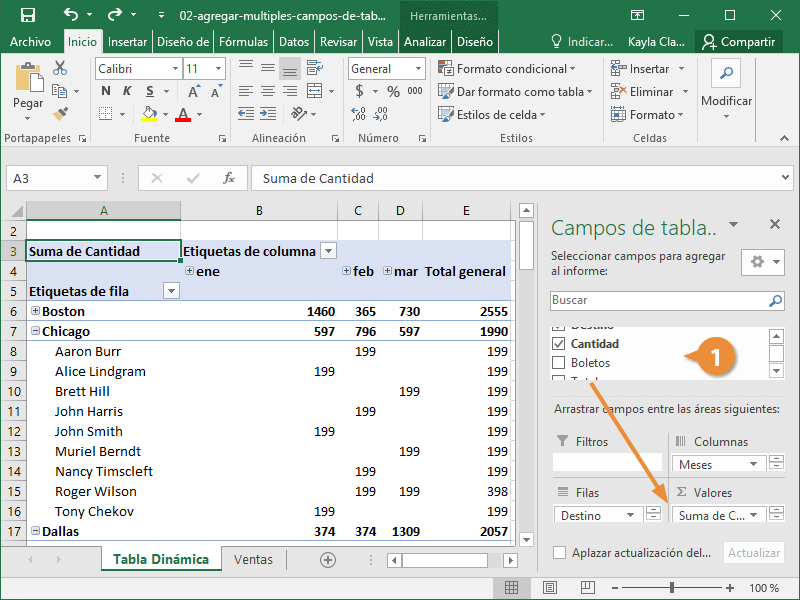Open the Destino field dropdown in Filas
The image size is (800, 600).
(x=631, y=515)
